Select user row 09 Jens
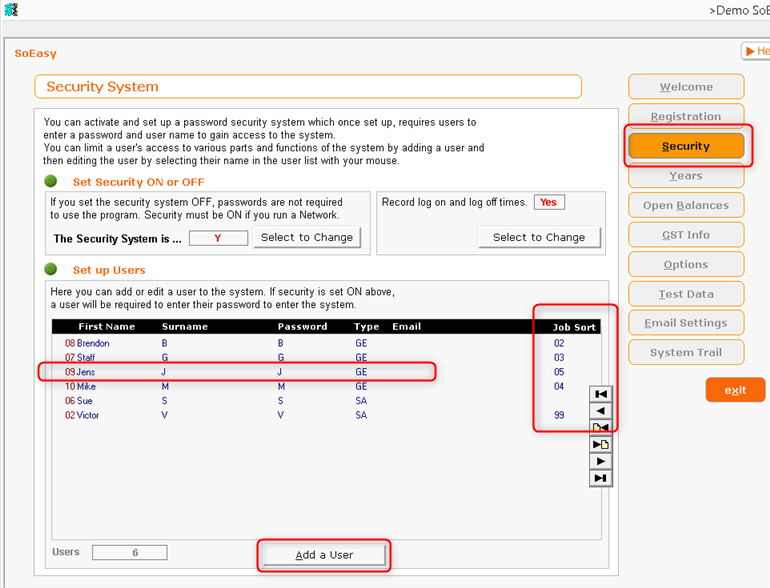Screen dimensions: 770x588 point(326,372)
